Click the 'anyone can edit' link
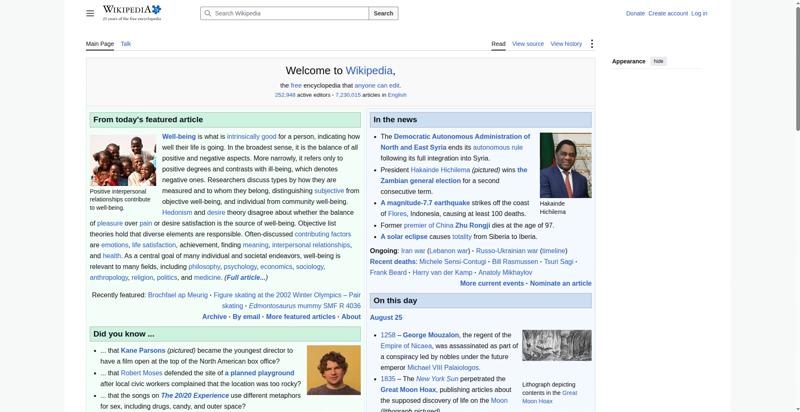Screen dimensions: 800x412 click(377, 86)
